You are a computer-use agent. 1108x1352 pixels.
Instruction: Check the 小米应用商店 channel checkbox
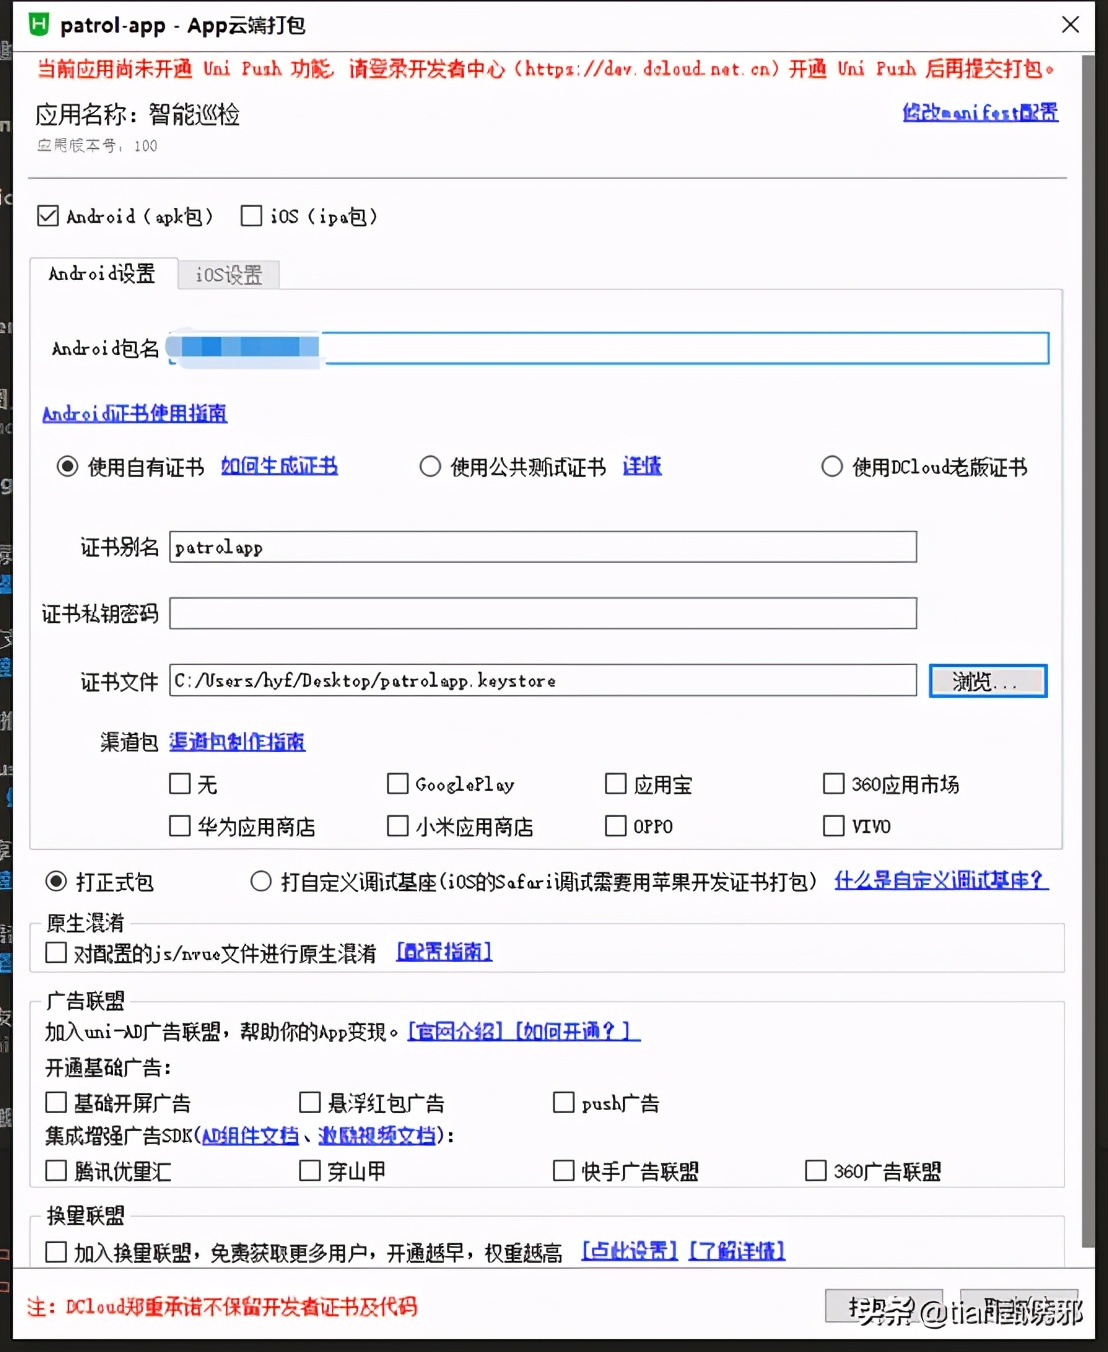click(398, 826)
